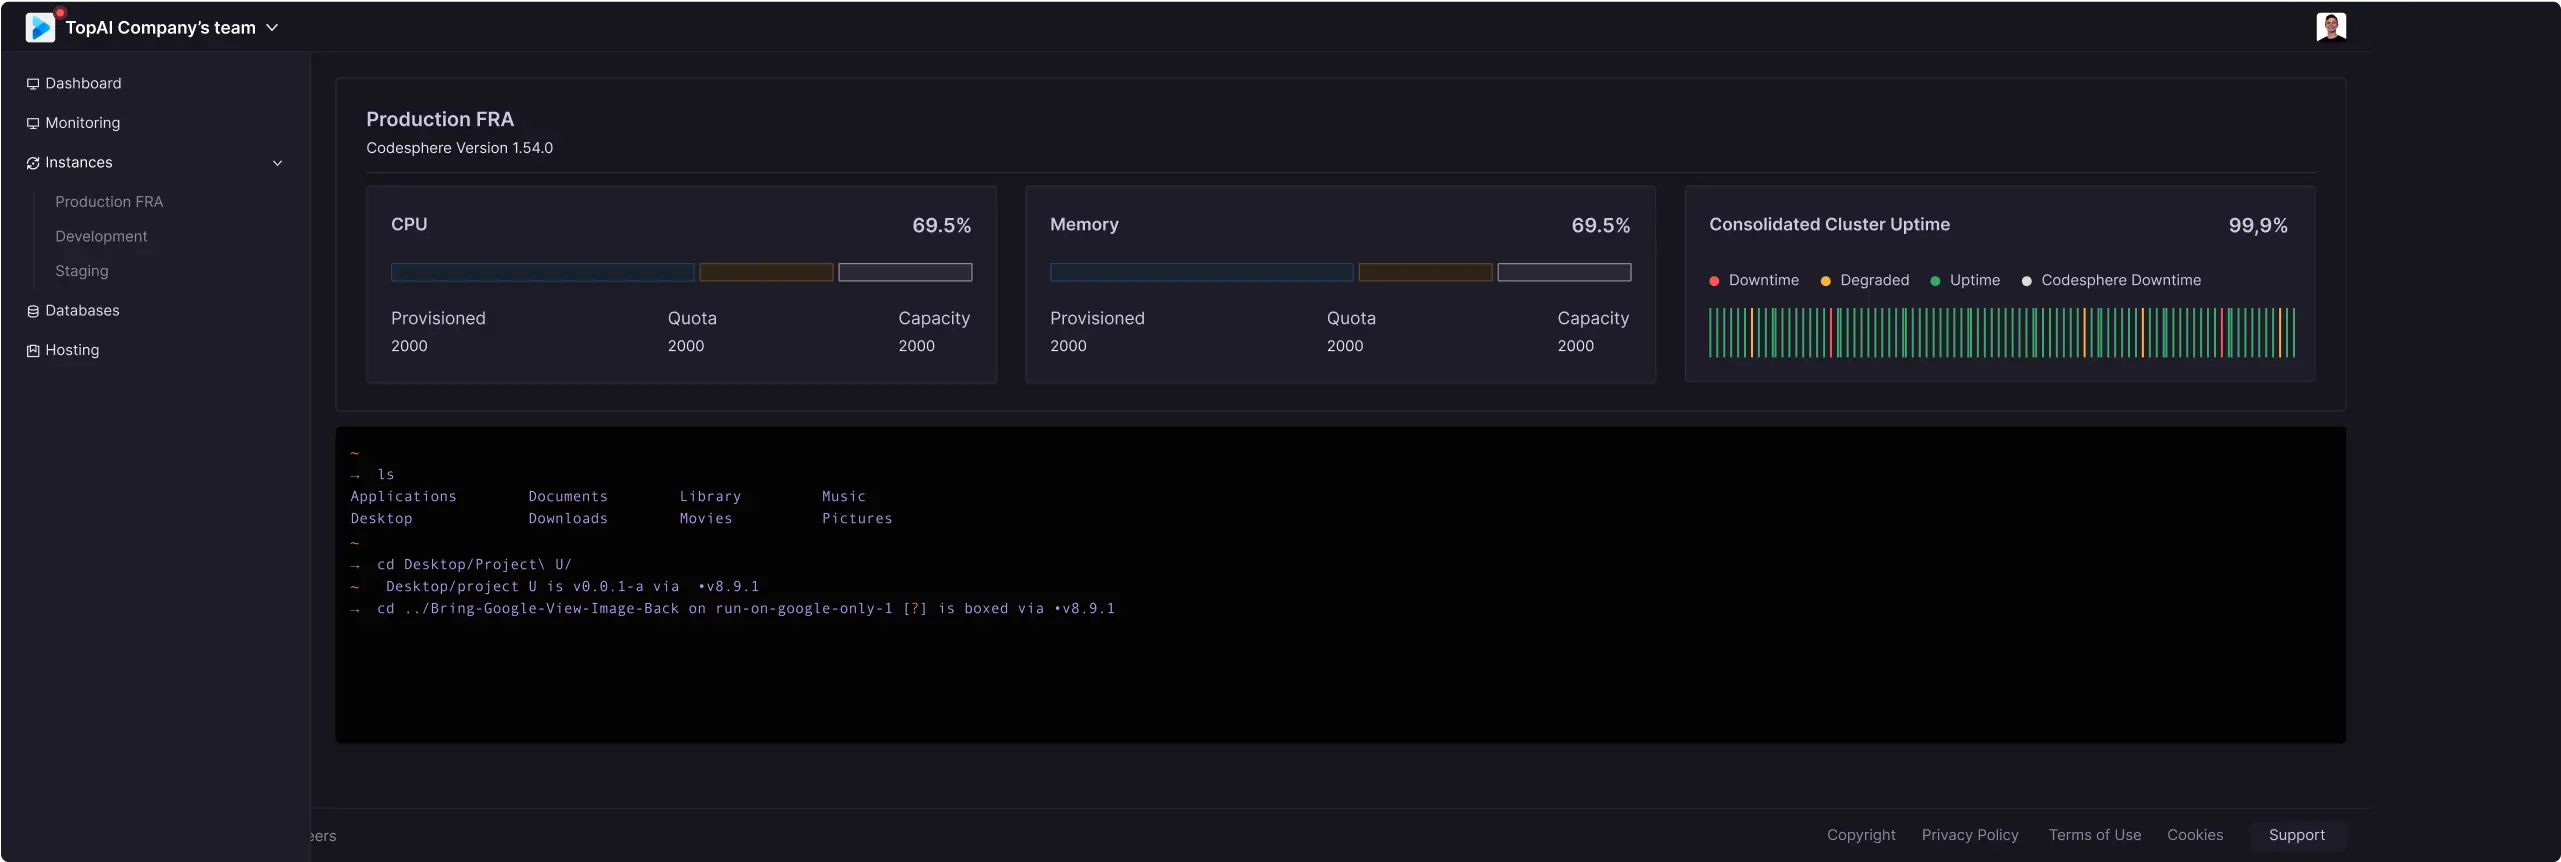Open the user profile avatar
Screen dimensions: 2561x862
click(2330, 27)
